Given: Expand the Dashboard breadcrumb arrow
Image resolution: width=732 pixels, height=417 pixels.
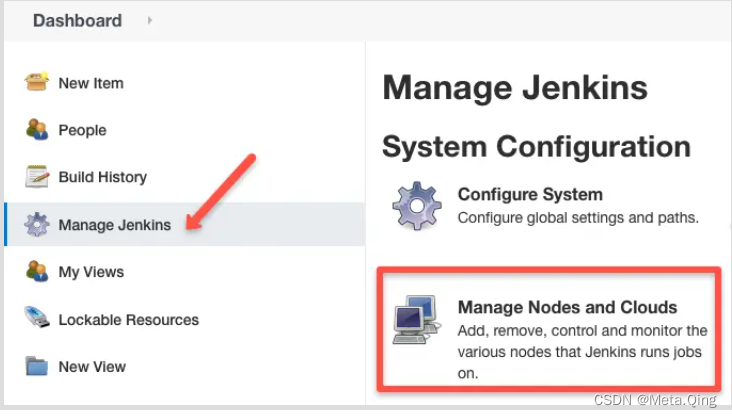Looking at the screenshot, I should 150,20.
